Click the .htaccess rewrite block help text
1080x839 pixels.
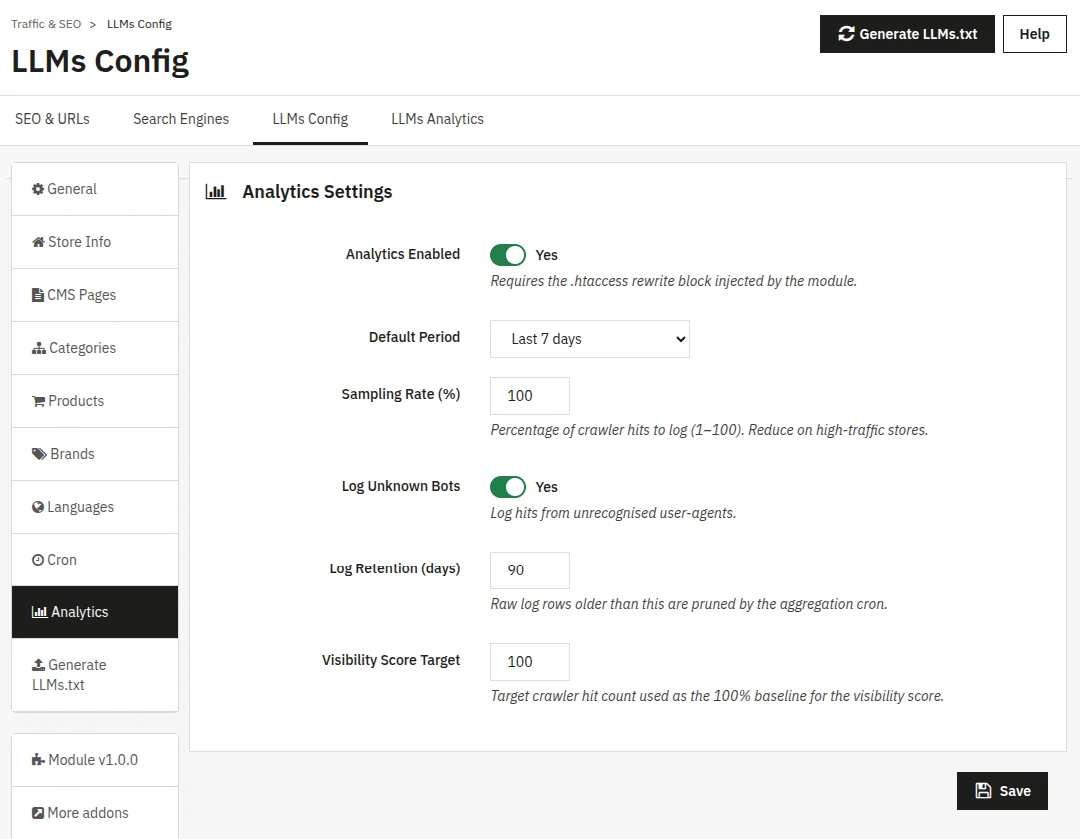(x=674, y=281)
